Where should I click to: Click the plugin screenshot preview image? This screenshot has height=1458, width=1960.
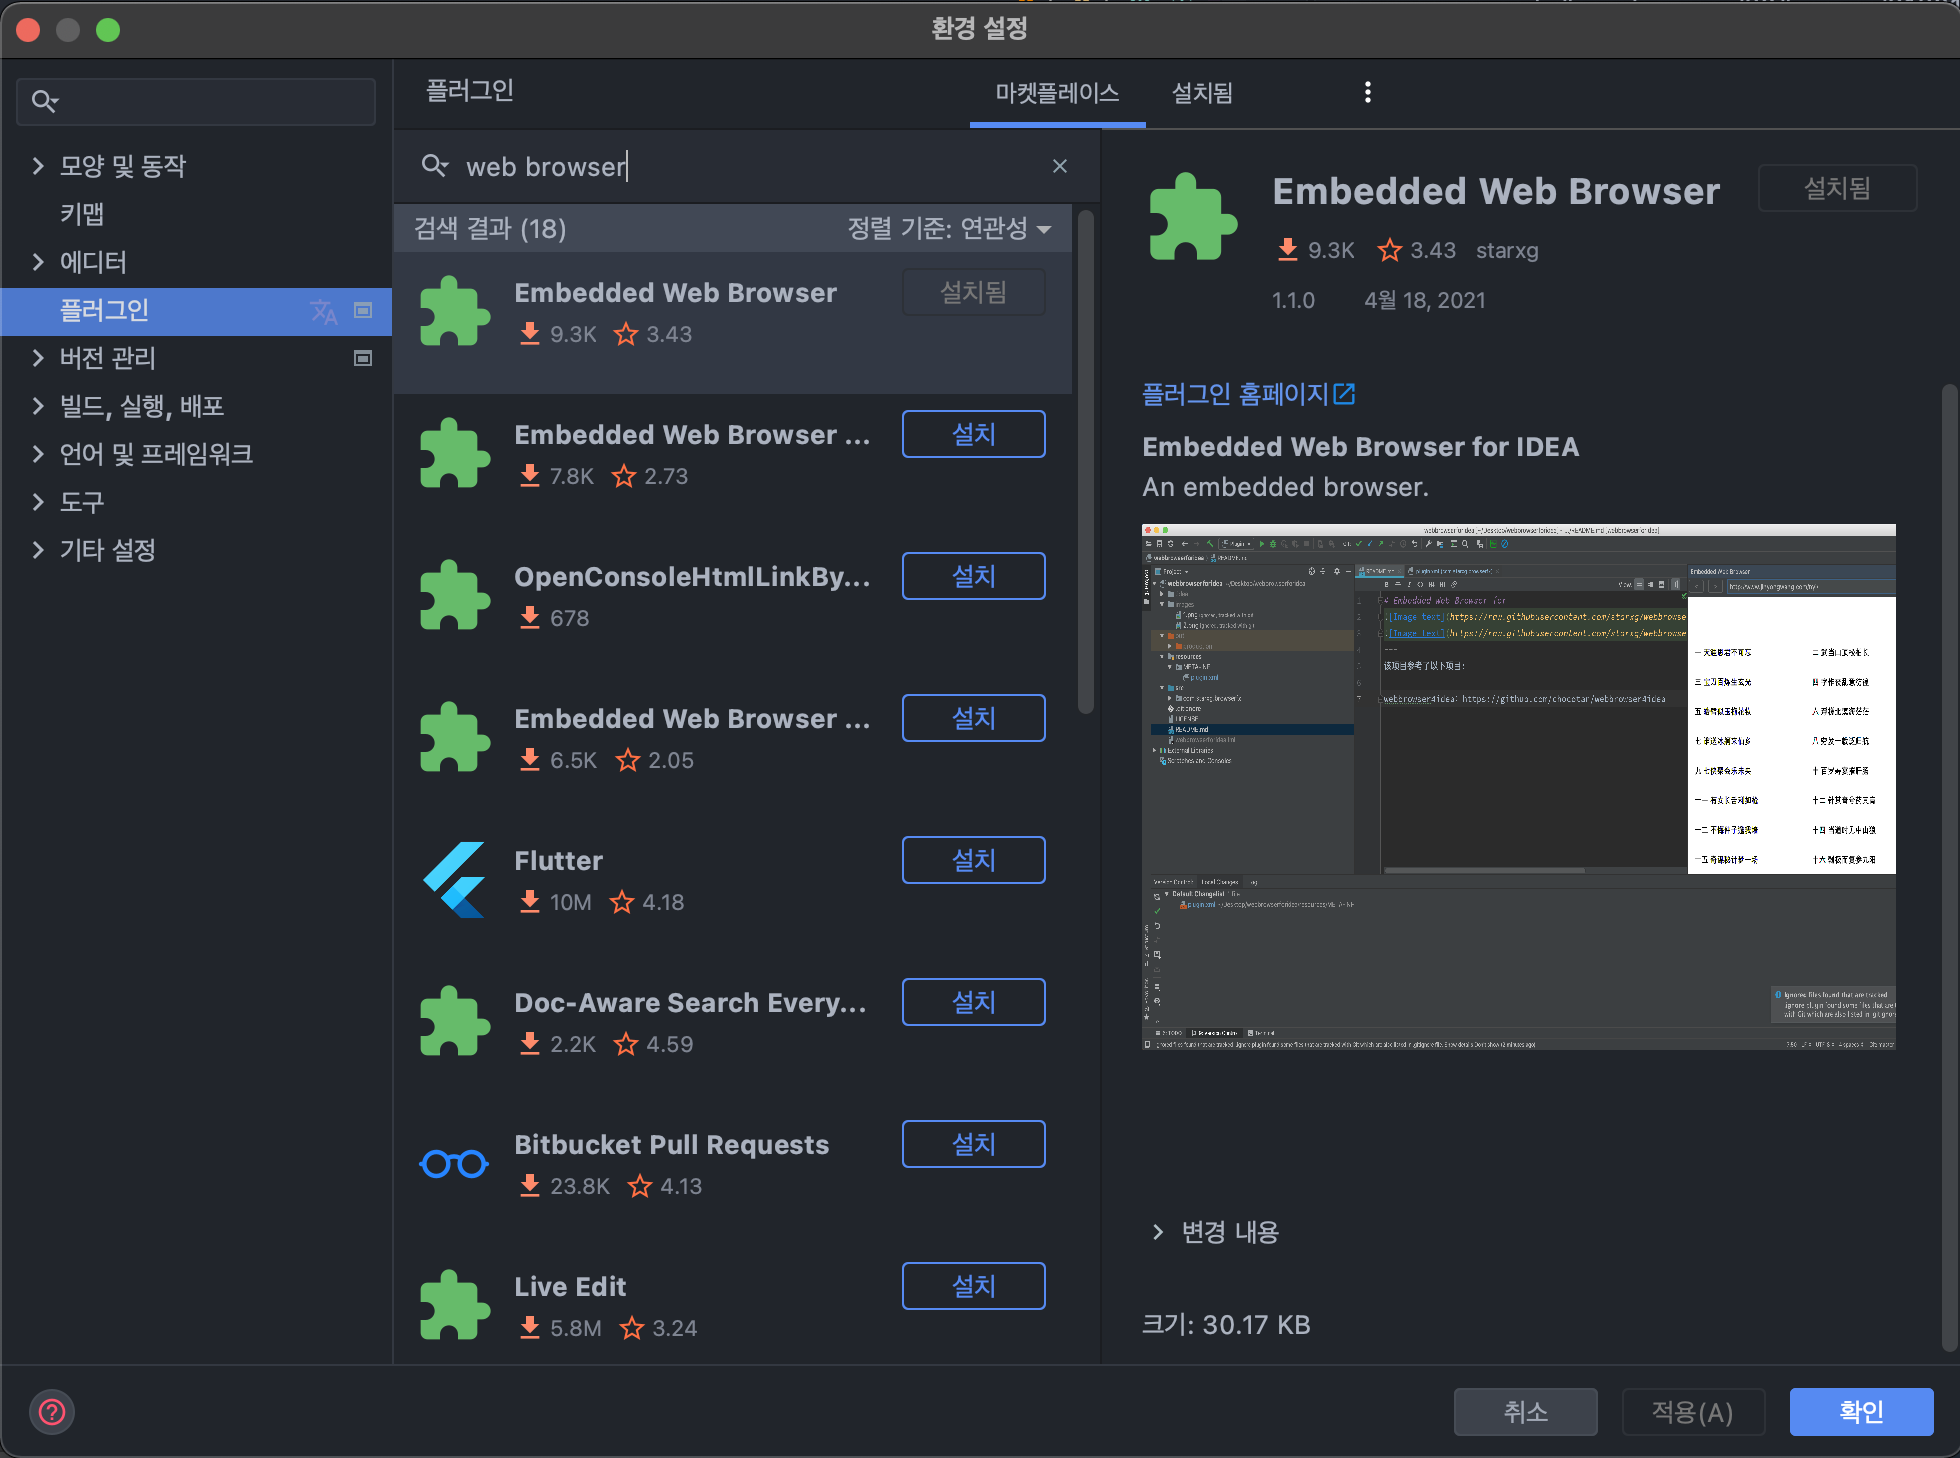1518,786
